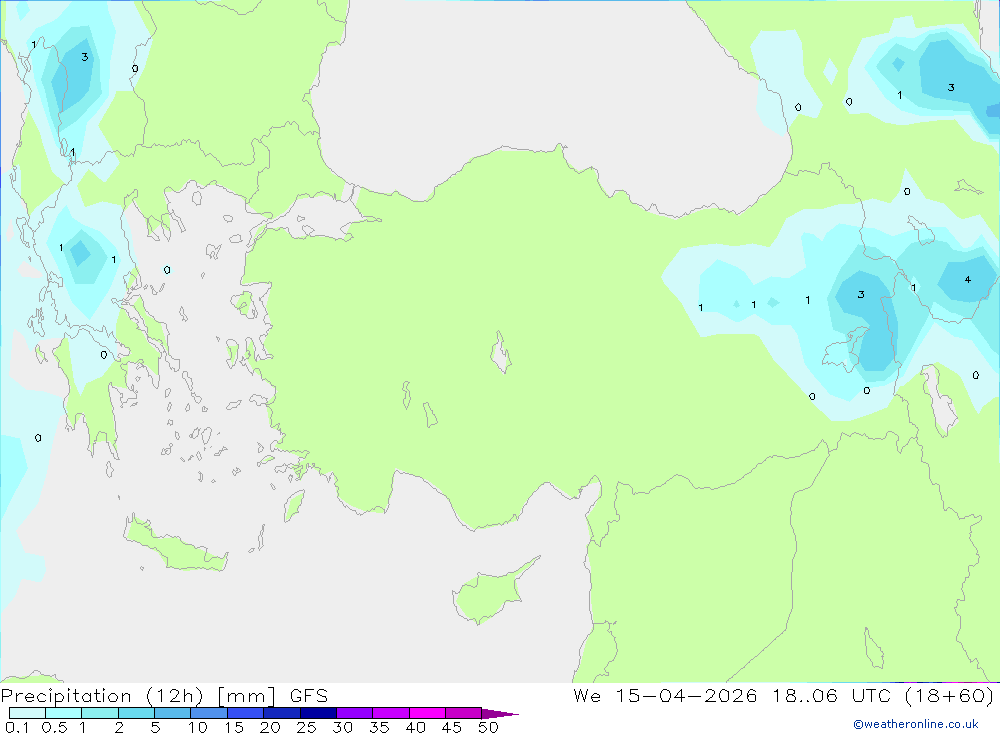
Task: Click the legend label '45'
Action: point(452,727)
